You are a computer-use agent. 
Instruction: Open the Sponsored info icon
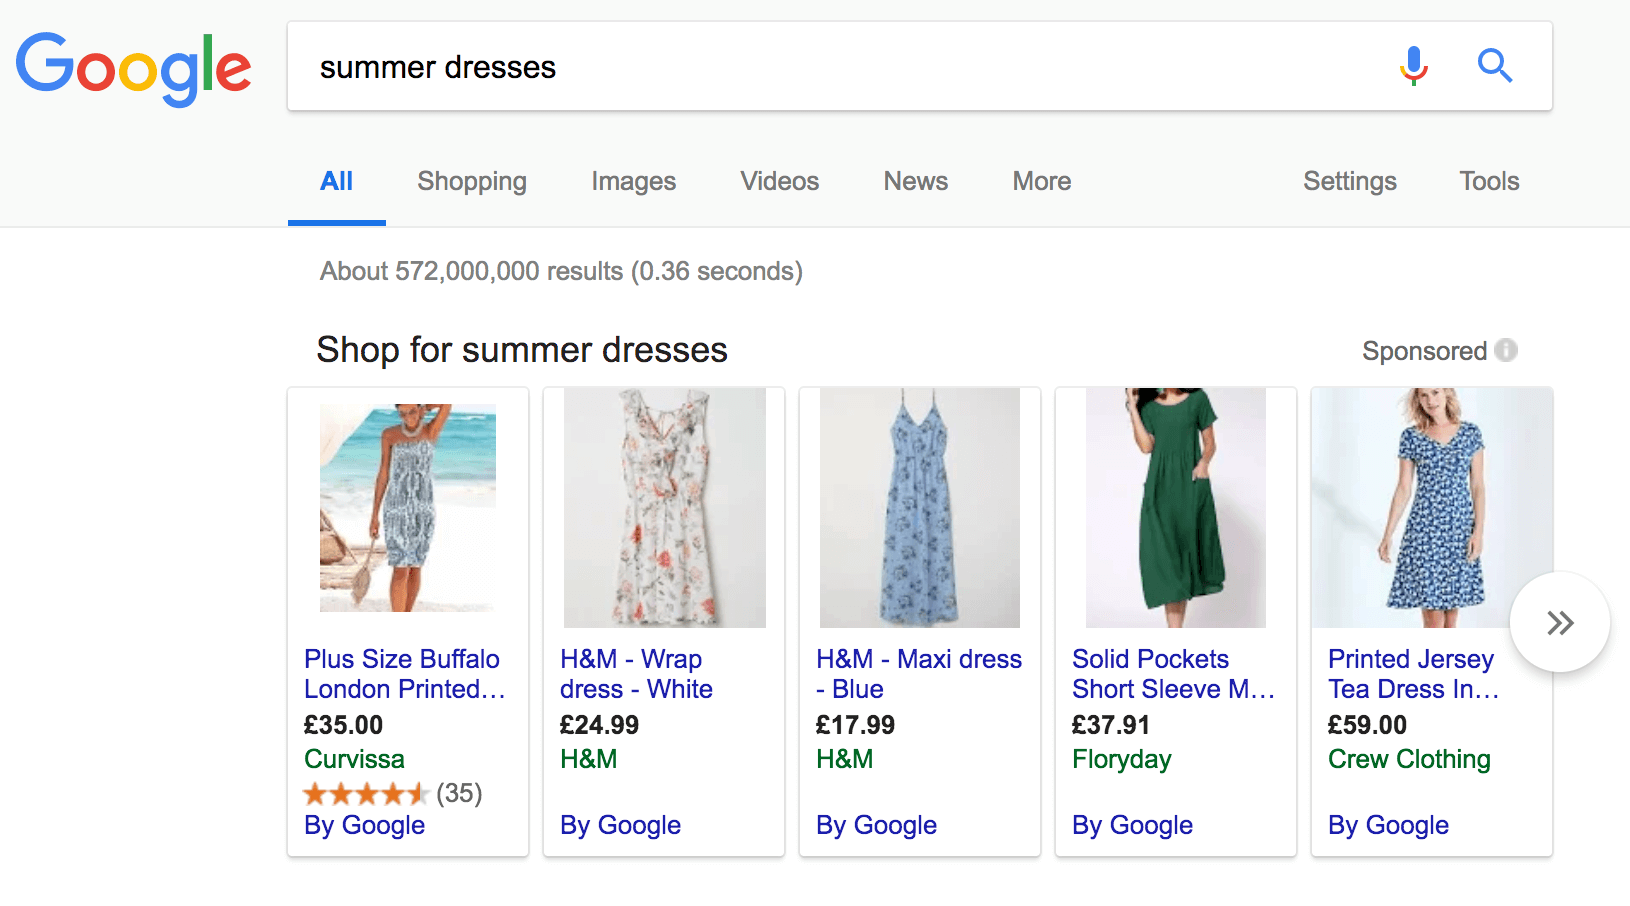[x=1506, y=350]
